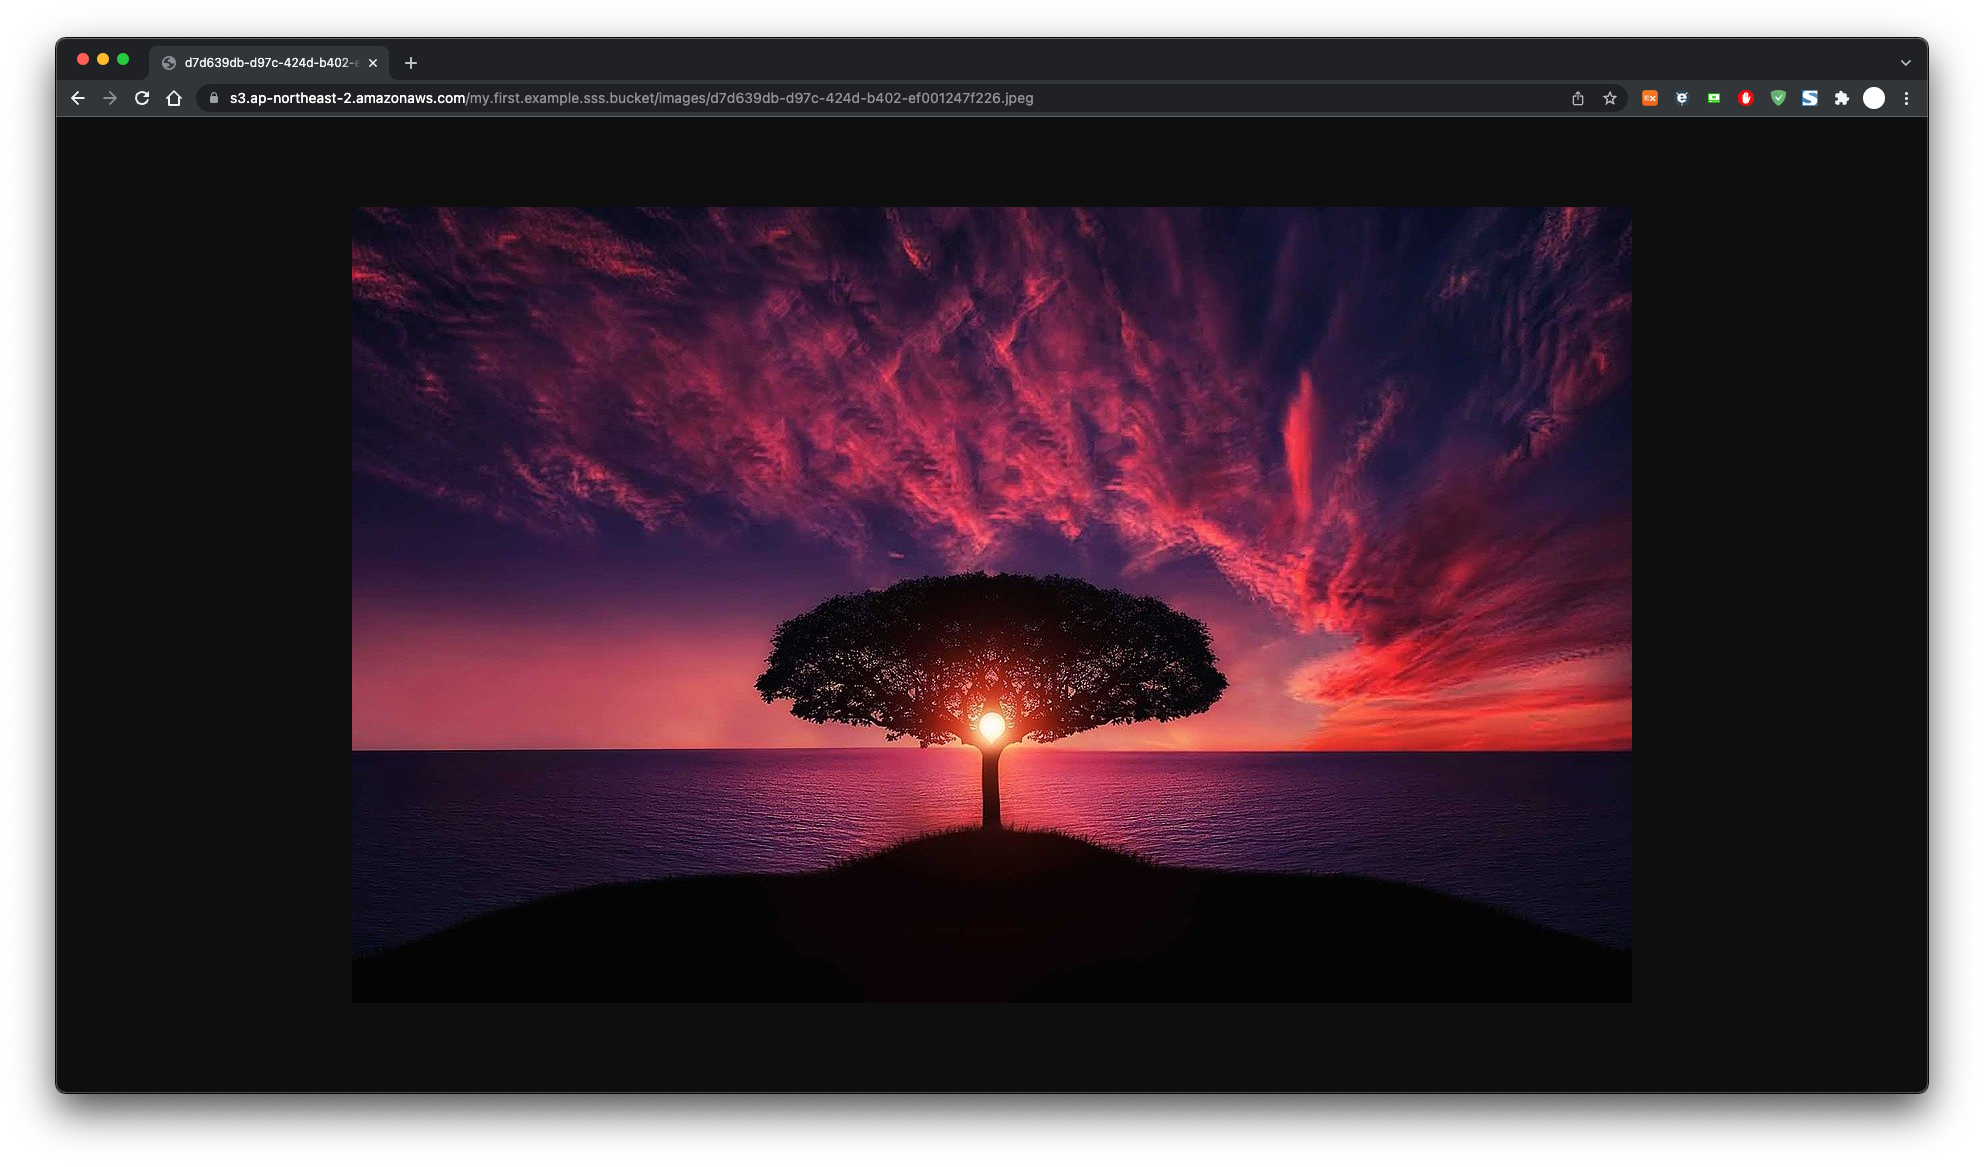
Task: Open the orange Ex extension
Action: click(1650, 98)
